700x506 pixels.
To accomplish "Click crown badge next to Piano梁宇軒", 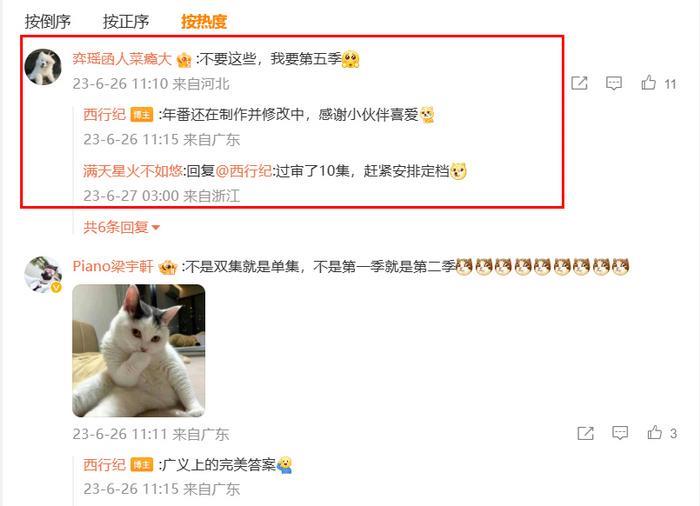I will tap(168, 267).
